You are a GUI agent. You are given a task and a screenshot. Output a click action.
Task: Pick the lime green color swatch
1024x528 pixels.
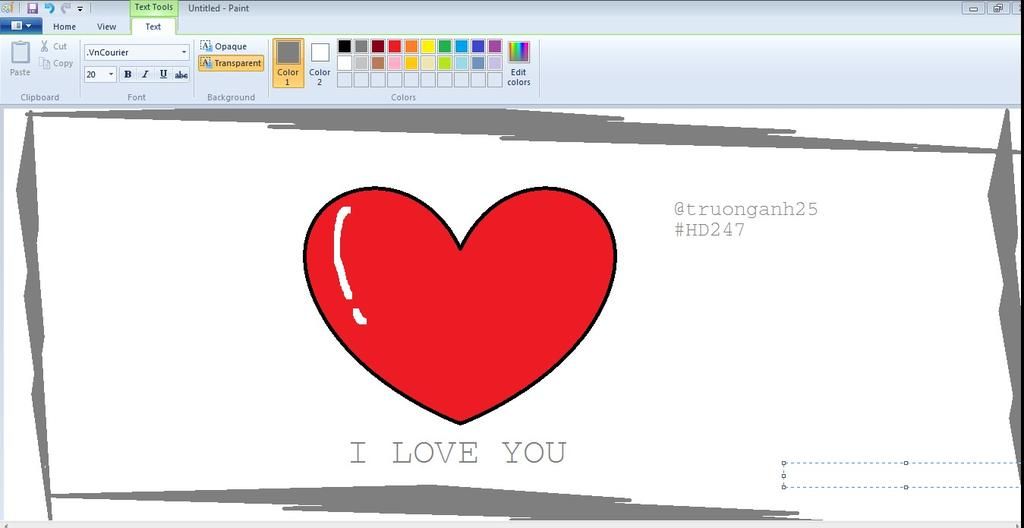pyautogui.click(x=445, y=63)
